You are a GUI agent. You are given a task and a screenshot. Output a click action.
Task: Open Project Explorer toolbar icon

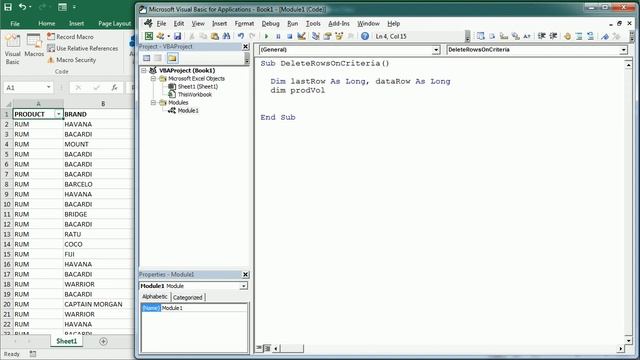[x=316, y=36]
